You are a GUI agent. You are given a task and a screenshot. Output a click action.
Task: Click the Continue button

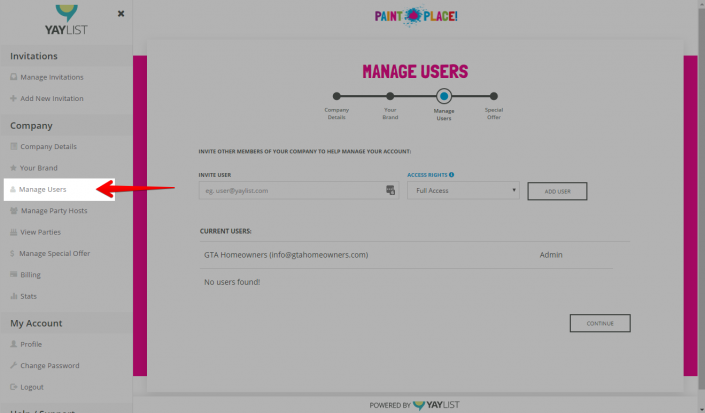point(600,323)
